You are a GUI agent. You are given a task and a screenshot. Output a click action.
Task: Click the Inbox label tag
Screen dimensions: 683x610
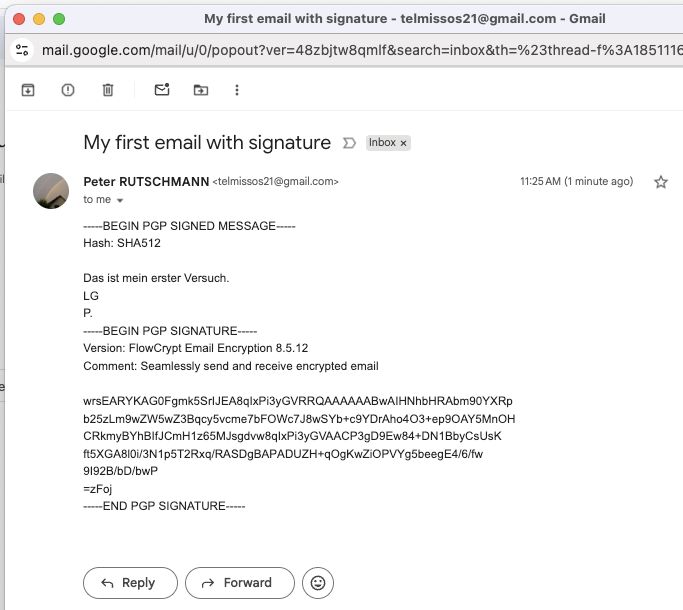pyautogui.click(x=382, y=143)
